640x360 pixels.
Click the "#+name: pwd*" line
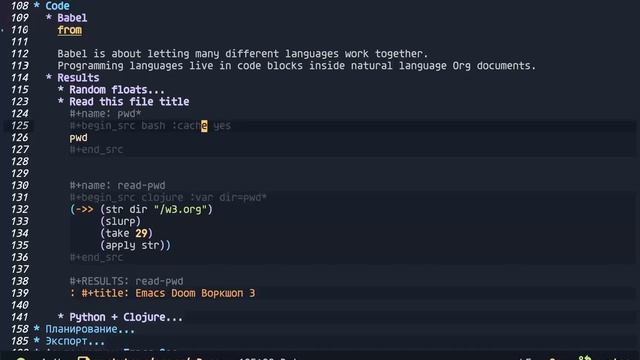tap(105, 114)
